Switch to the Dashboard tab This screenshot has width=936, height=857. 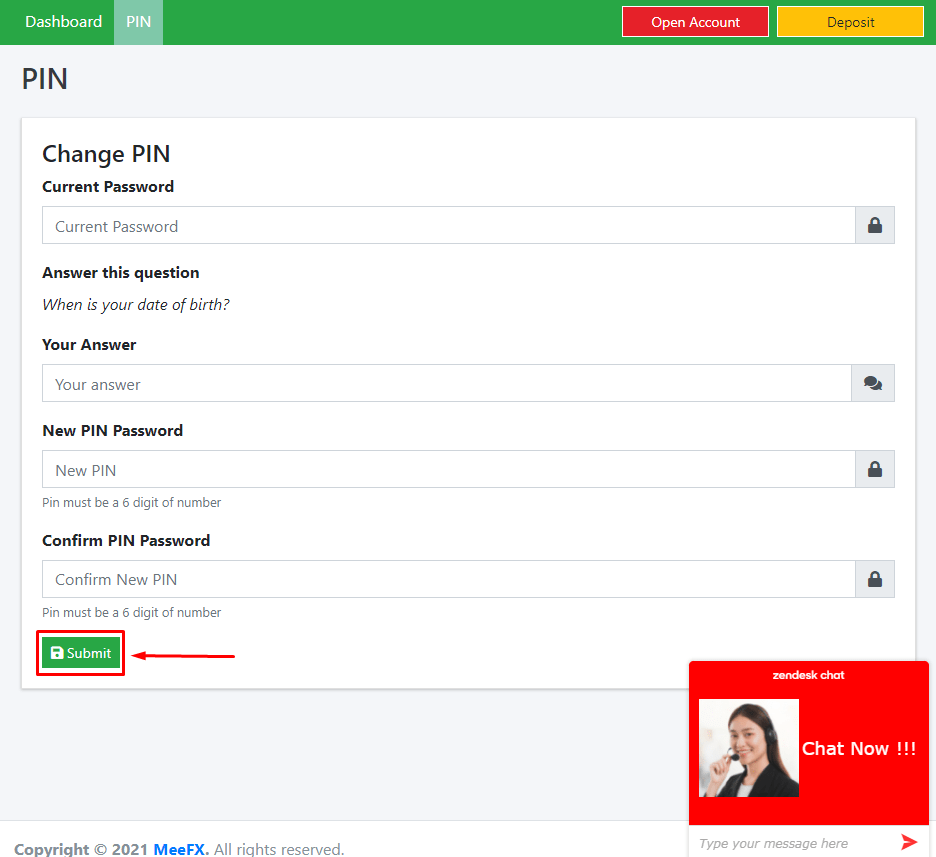62,21
